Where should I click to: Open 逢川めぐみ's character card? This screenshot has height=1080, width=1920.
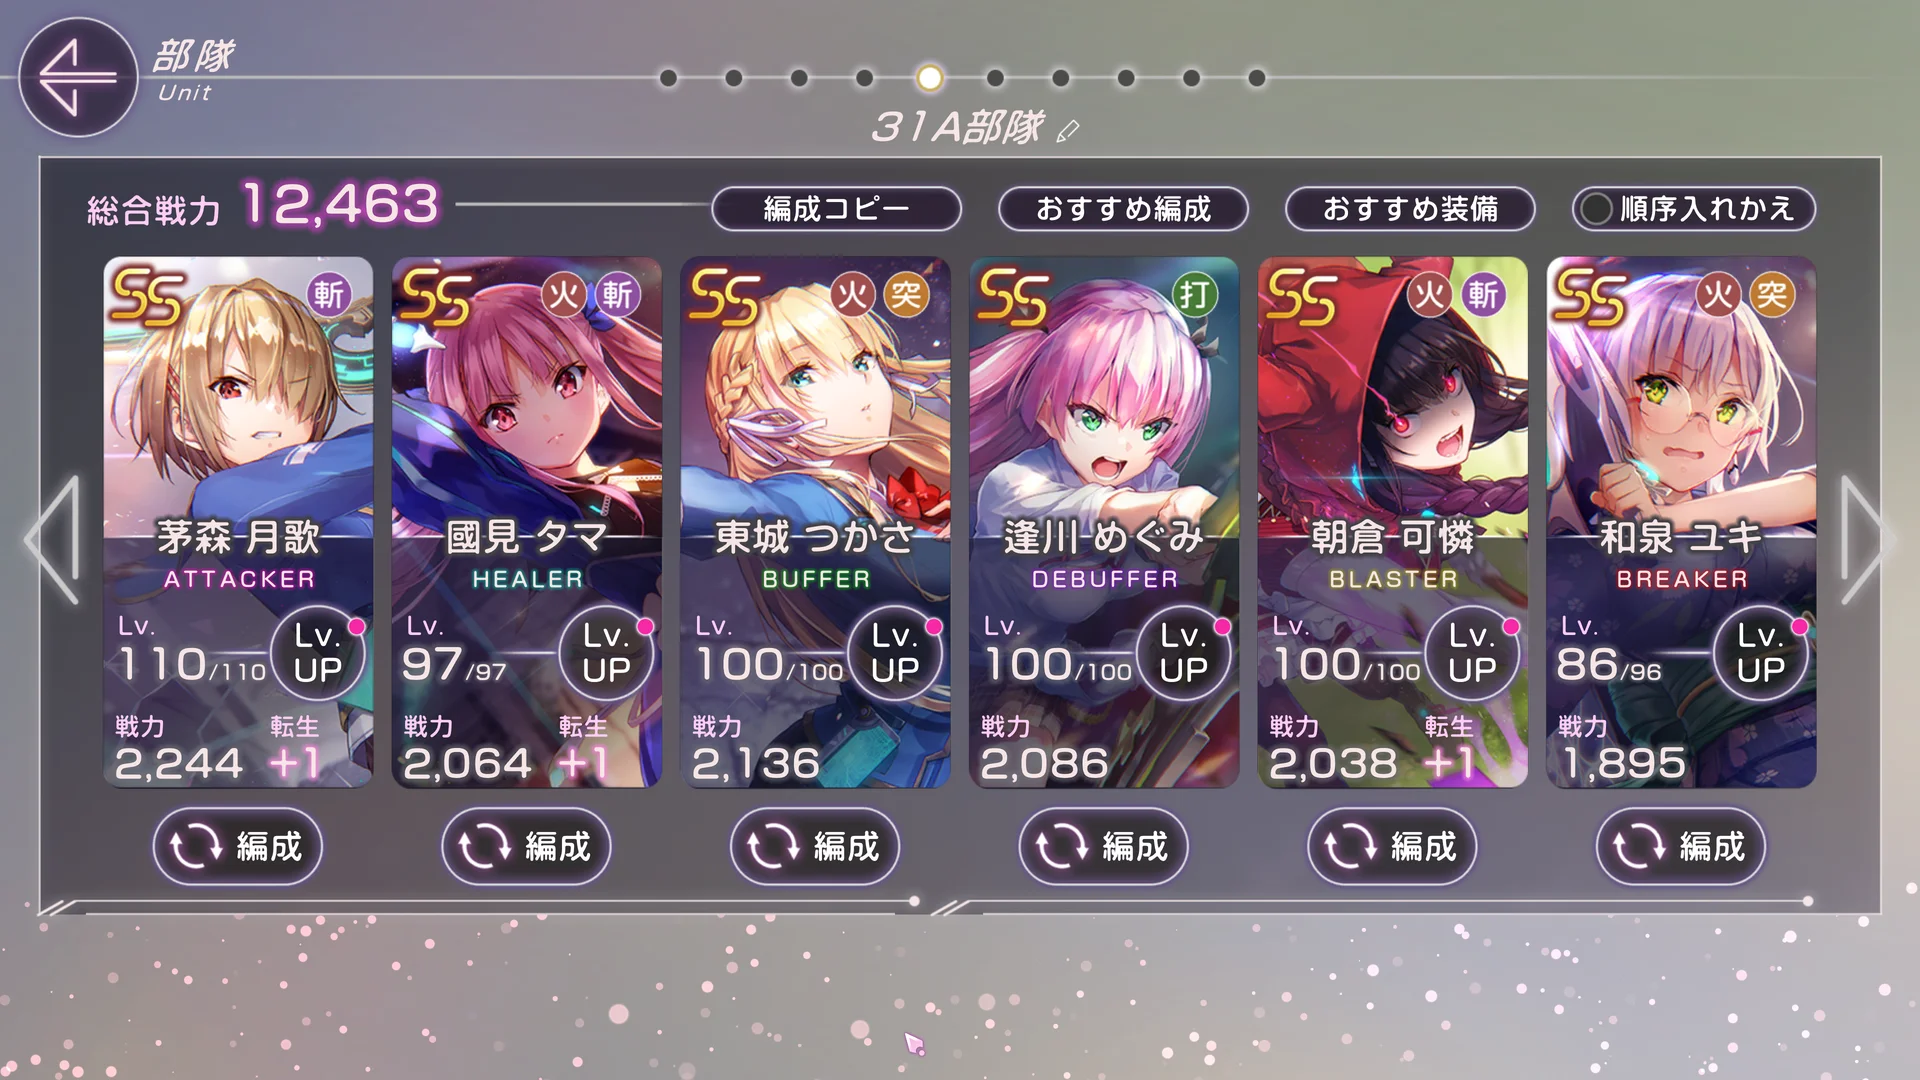tap(1104, 522)
